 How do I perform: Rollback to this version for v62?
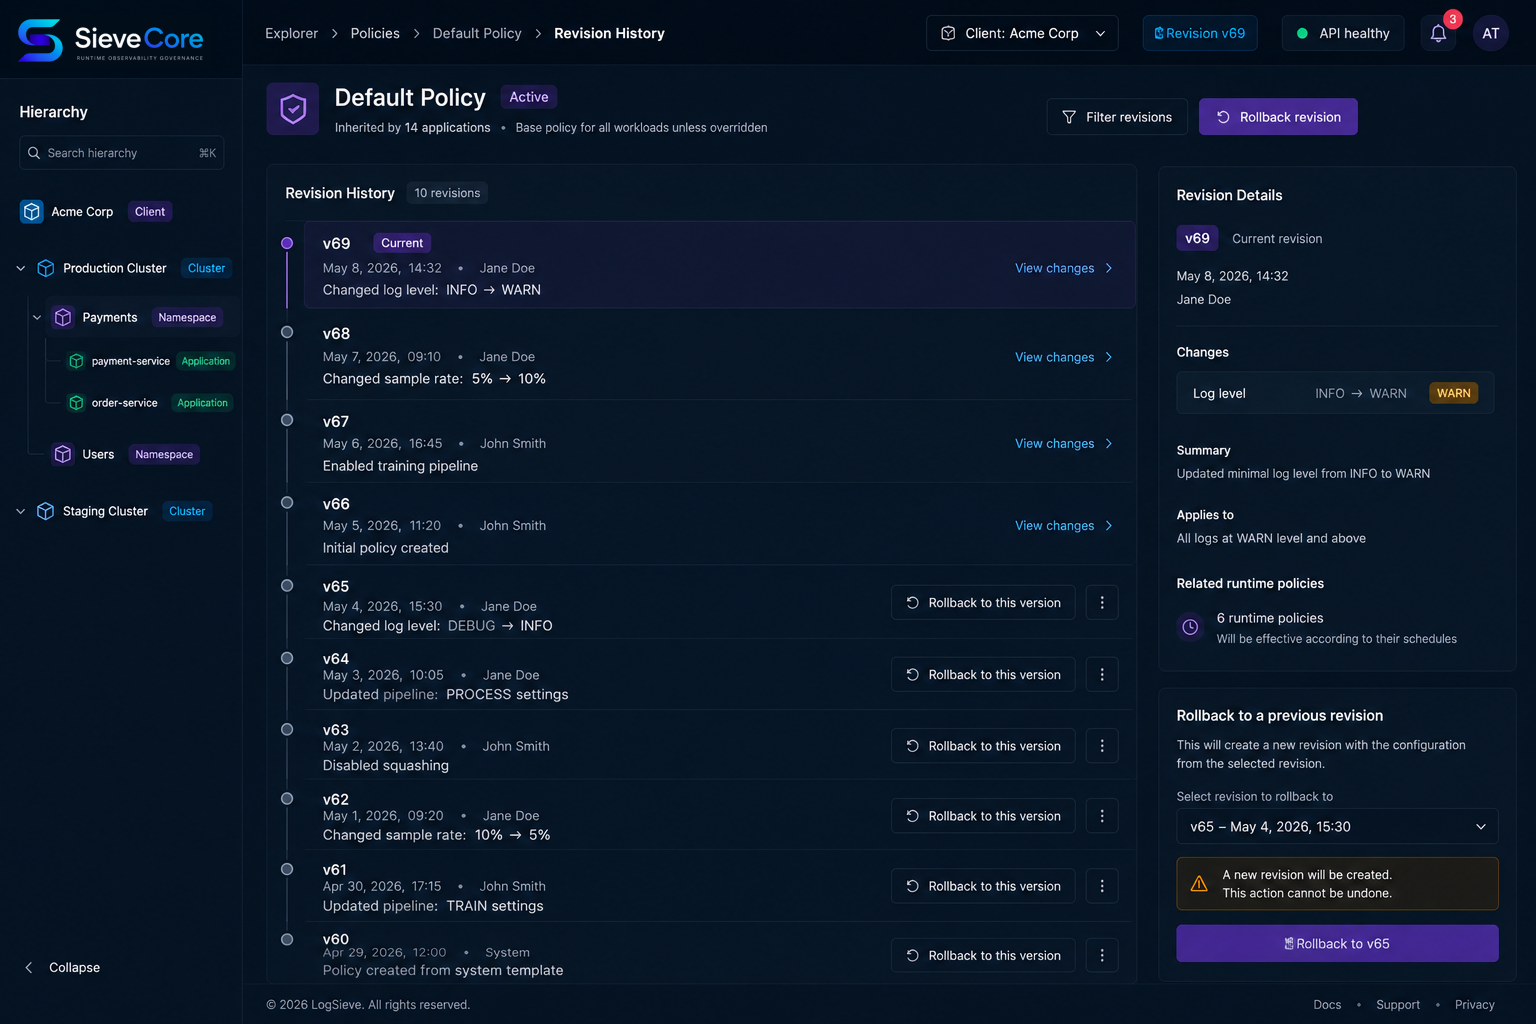[983, 816]
